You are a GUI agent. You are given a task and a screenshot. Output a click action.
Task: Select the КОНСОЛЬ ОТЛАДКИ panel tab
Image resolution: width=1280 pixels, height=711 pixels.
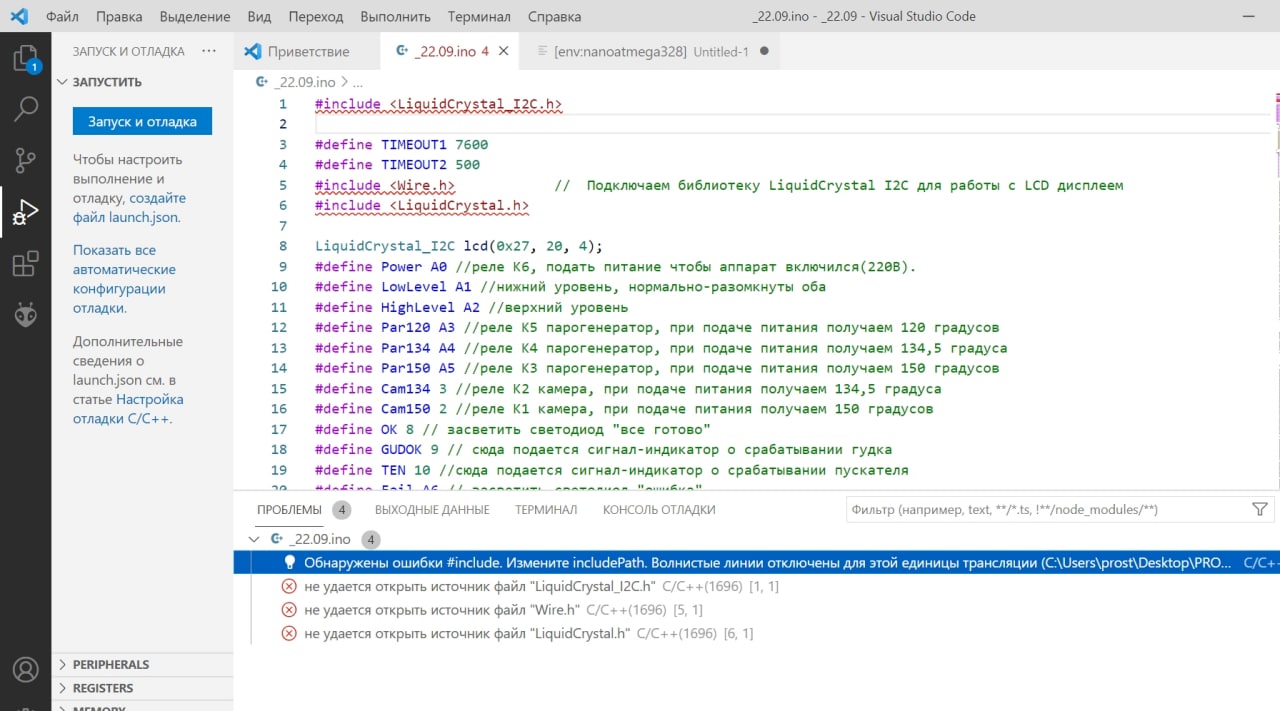[x=659, y=510]
